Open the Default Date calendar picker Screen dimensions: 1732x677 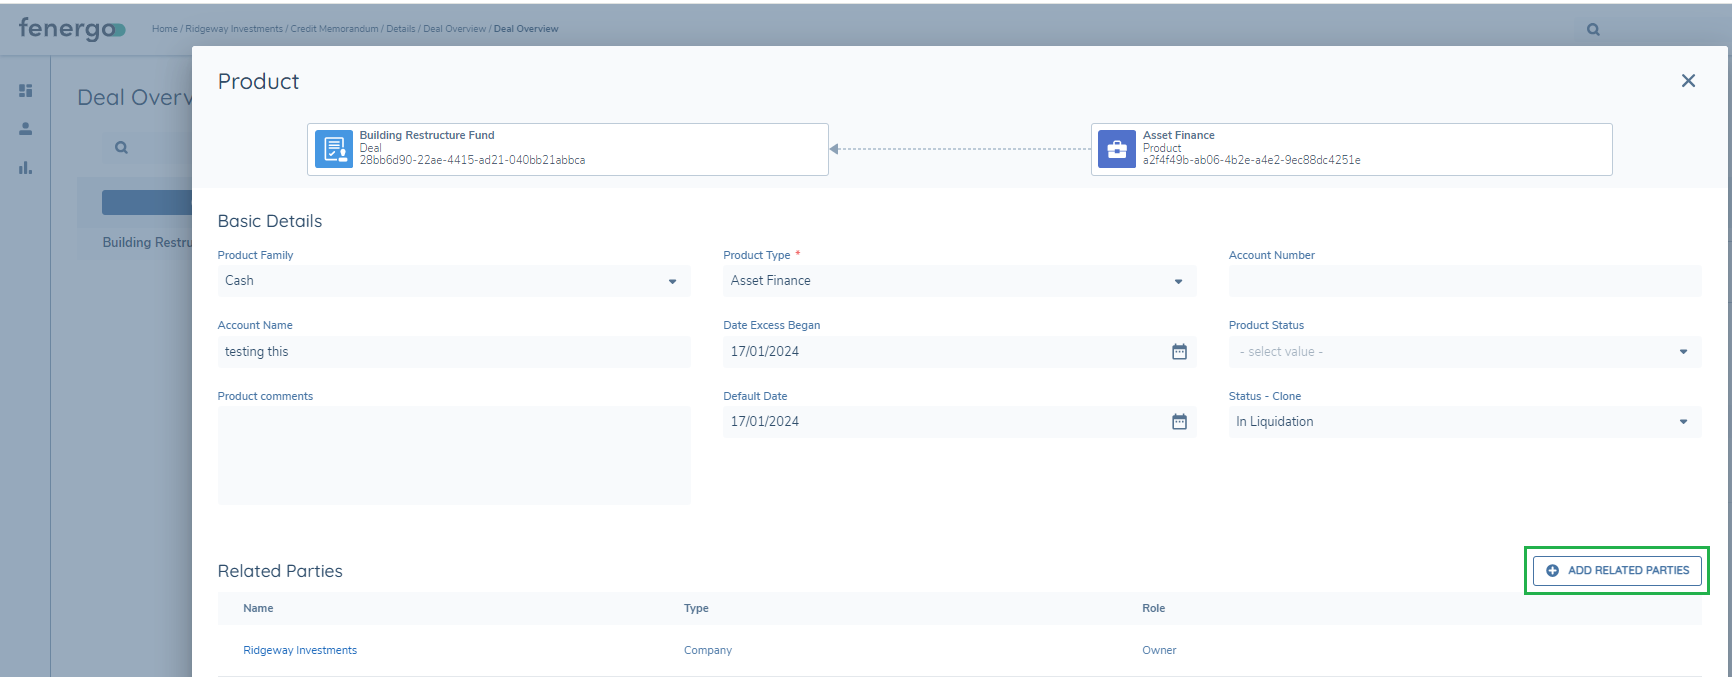pos(1179,422)
